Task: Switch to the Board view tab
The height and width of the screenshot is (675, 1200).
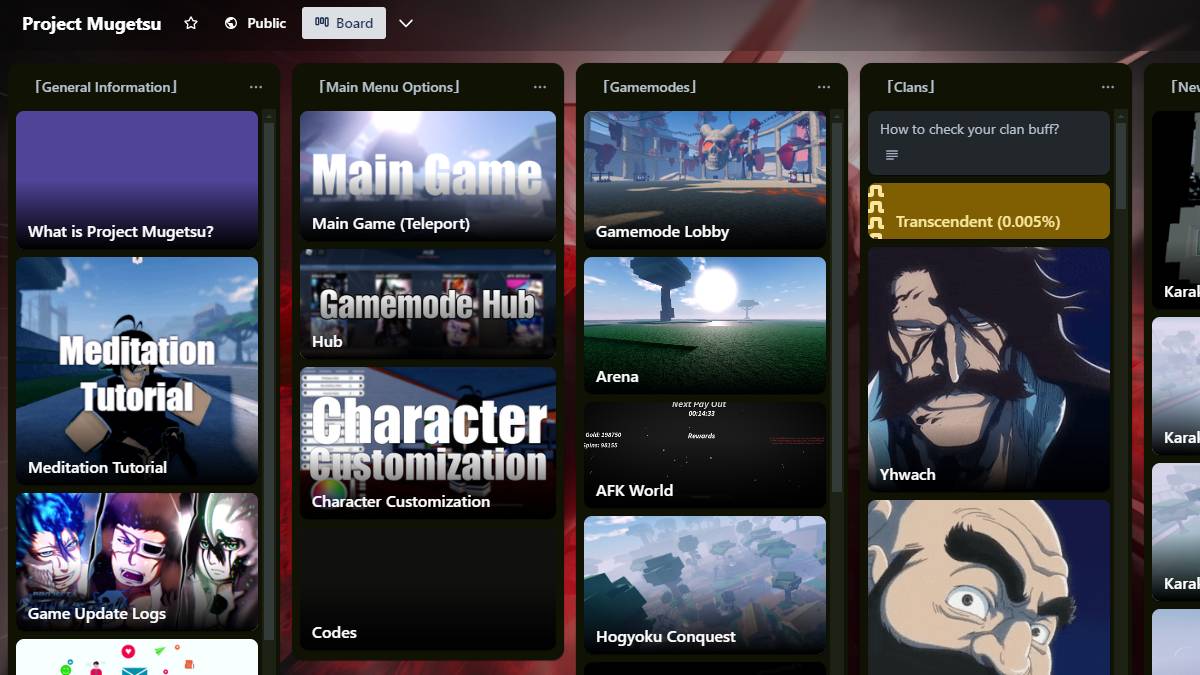Action: point(344,22)
